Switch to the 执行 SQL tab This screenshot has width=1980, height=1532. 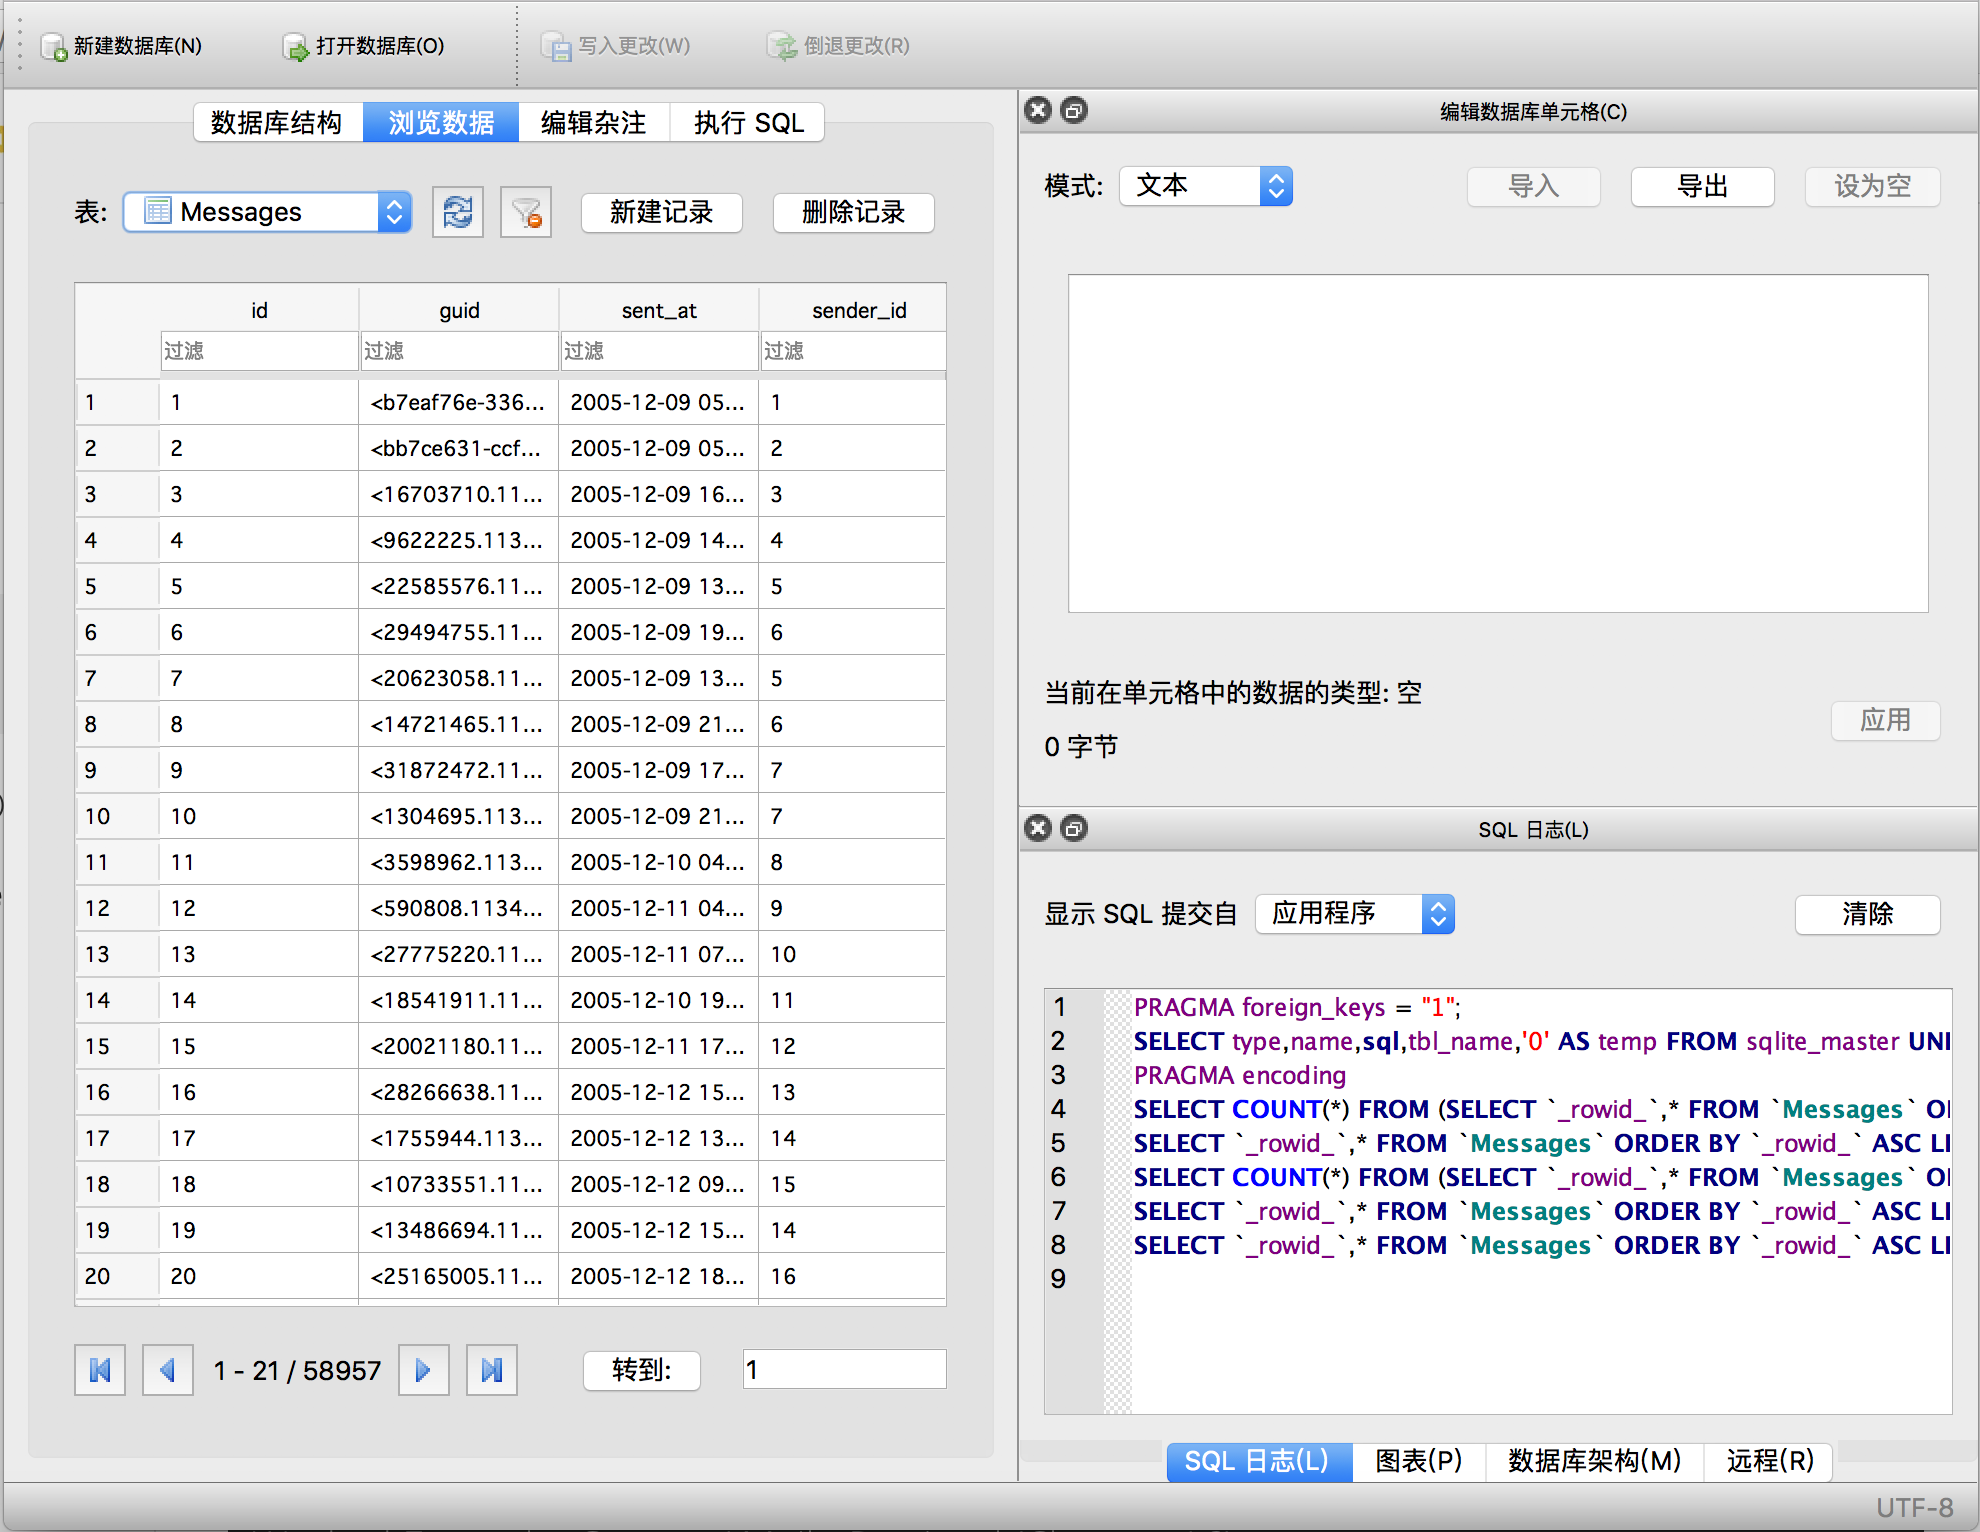tap(746, 122)
